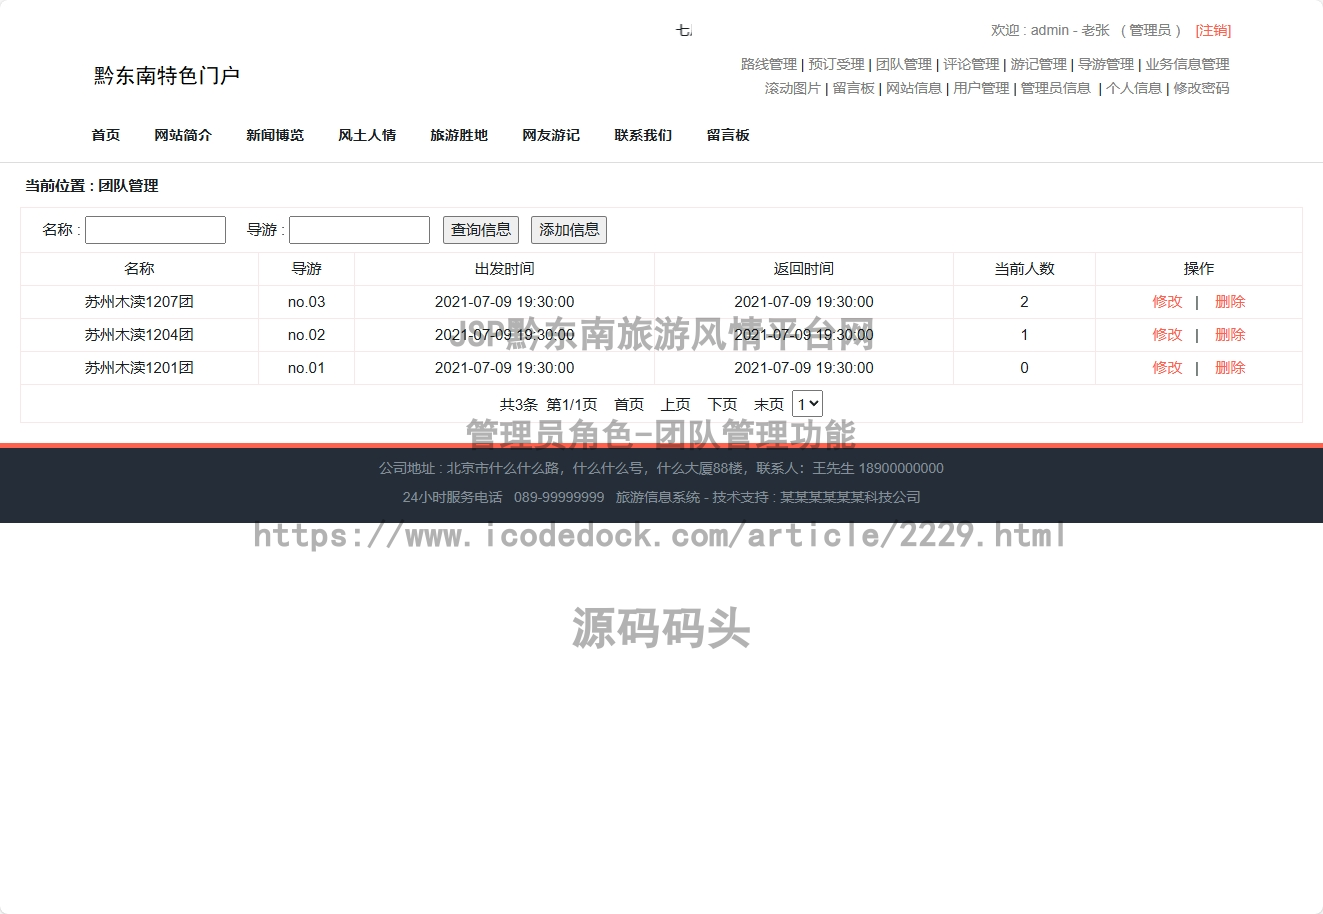Go to 末页 last page

coord(769,405)
